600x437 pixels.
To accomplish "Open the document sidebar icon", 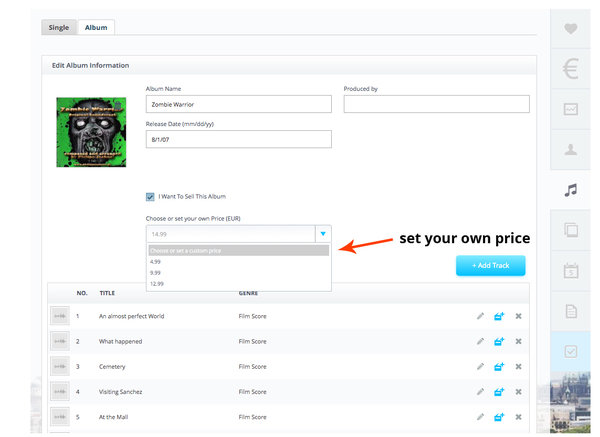I will (571, 311).
